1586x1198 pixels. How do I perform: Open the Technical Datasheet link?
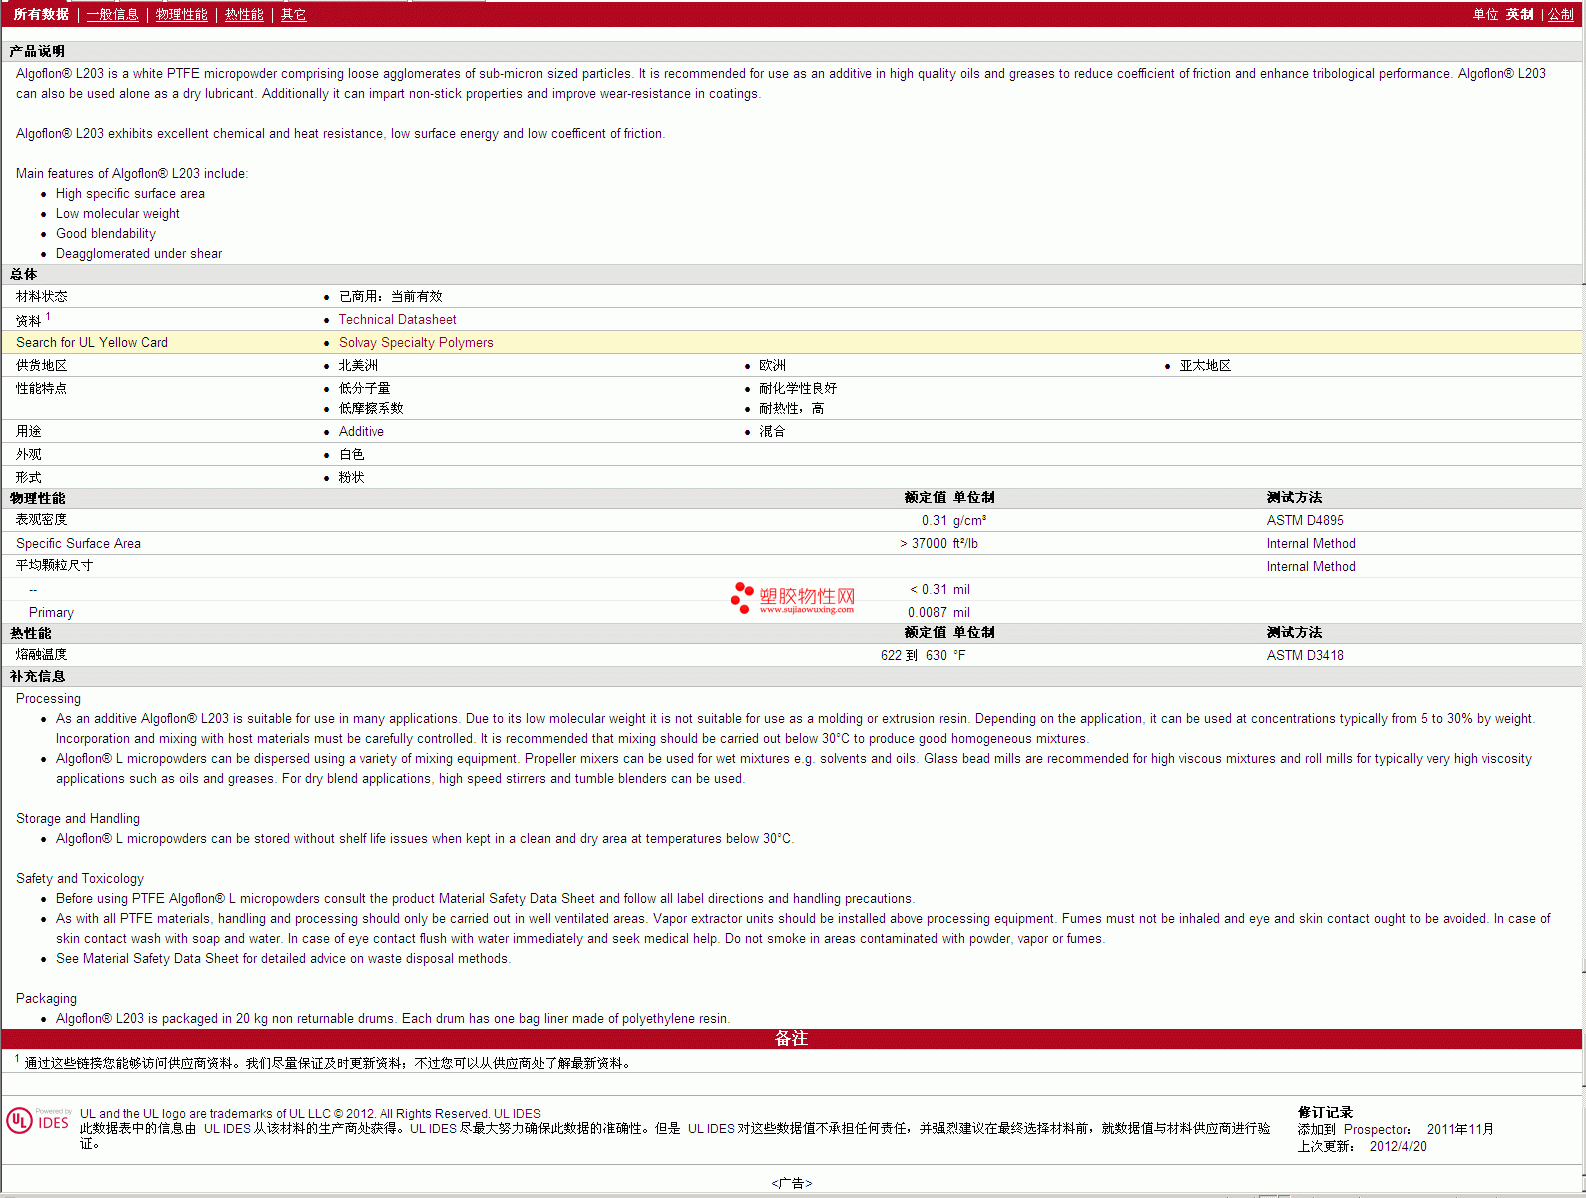(x=397, y=319)
